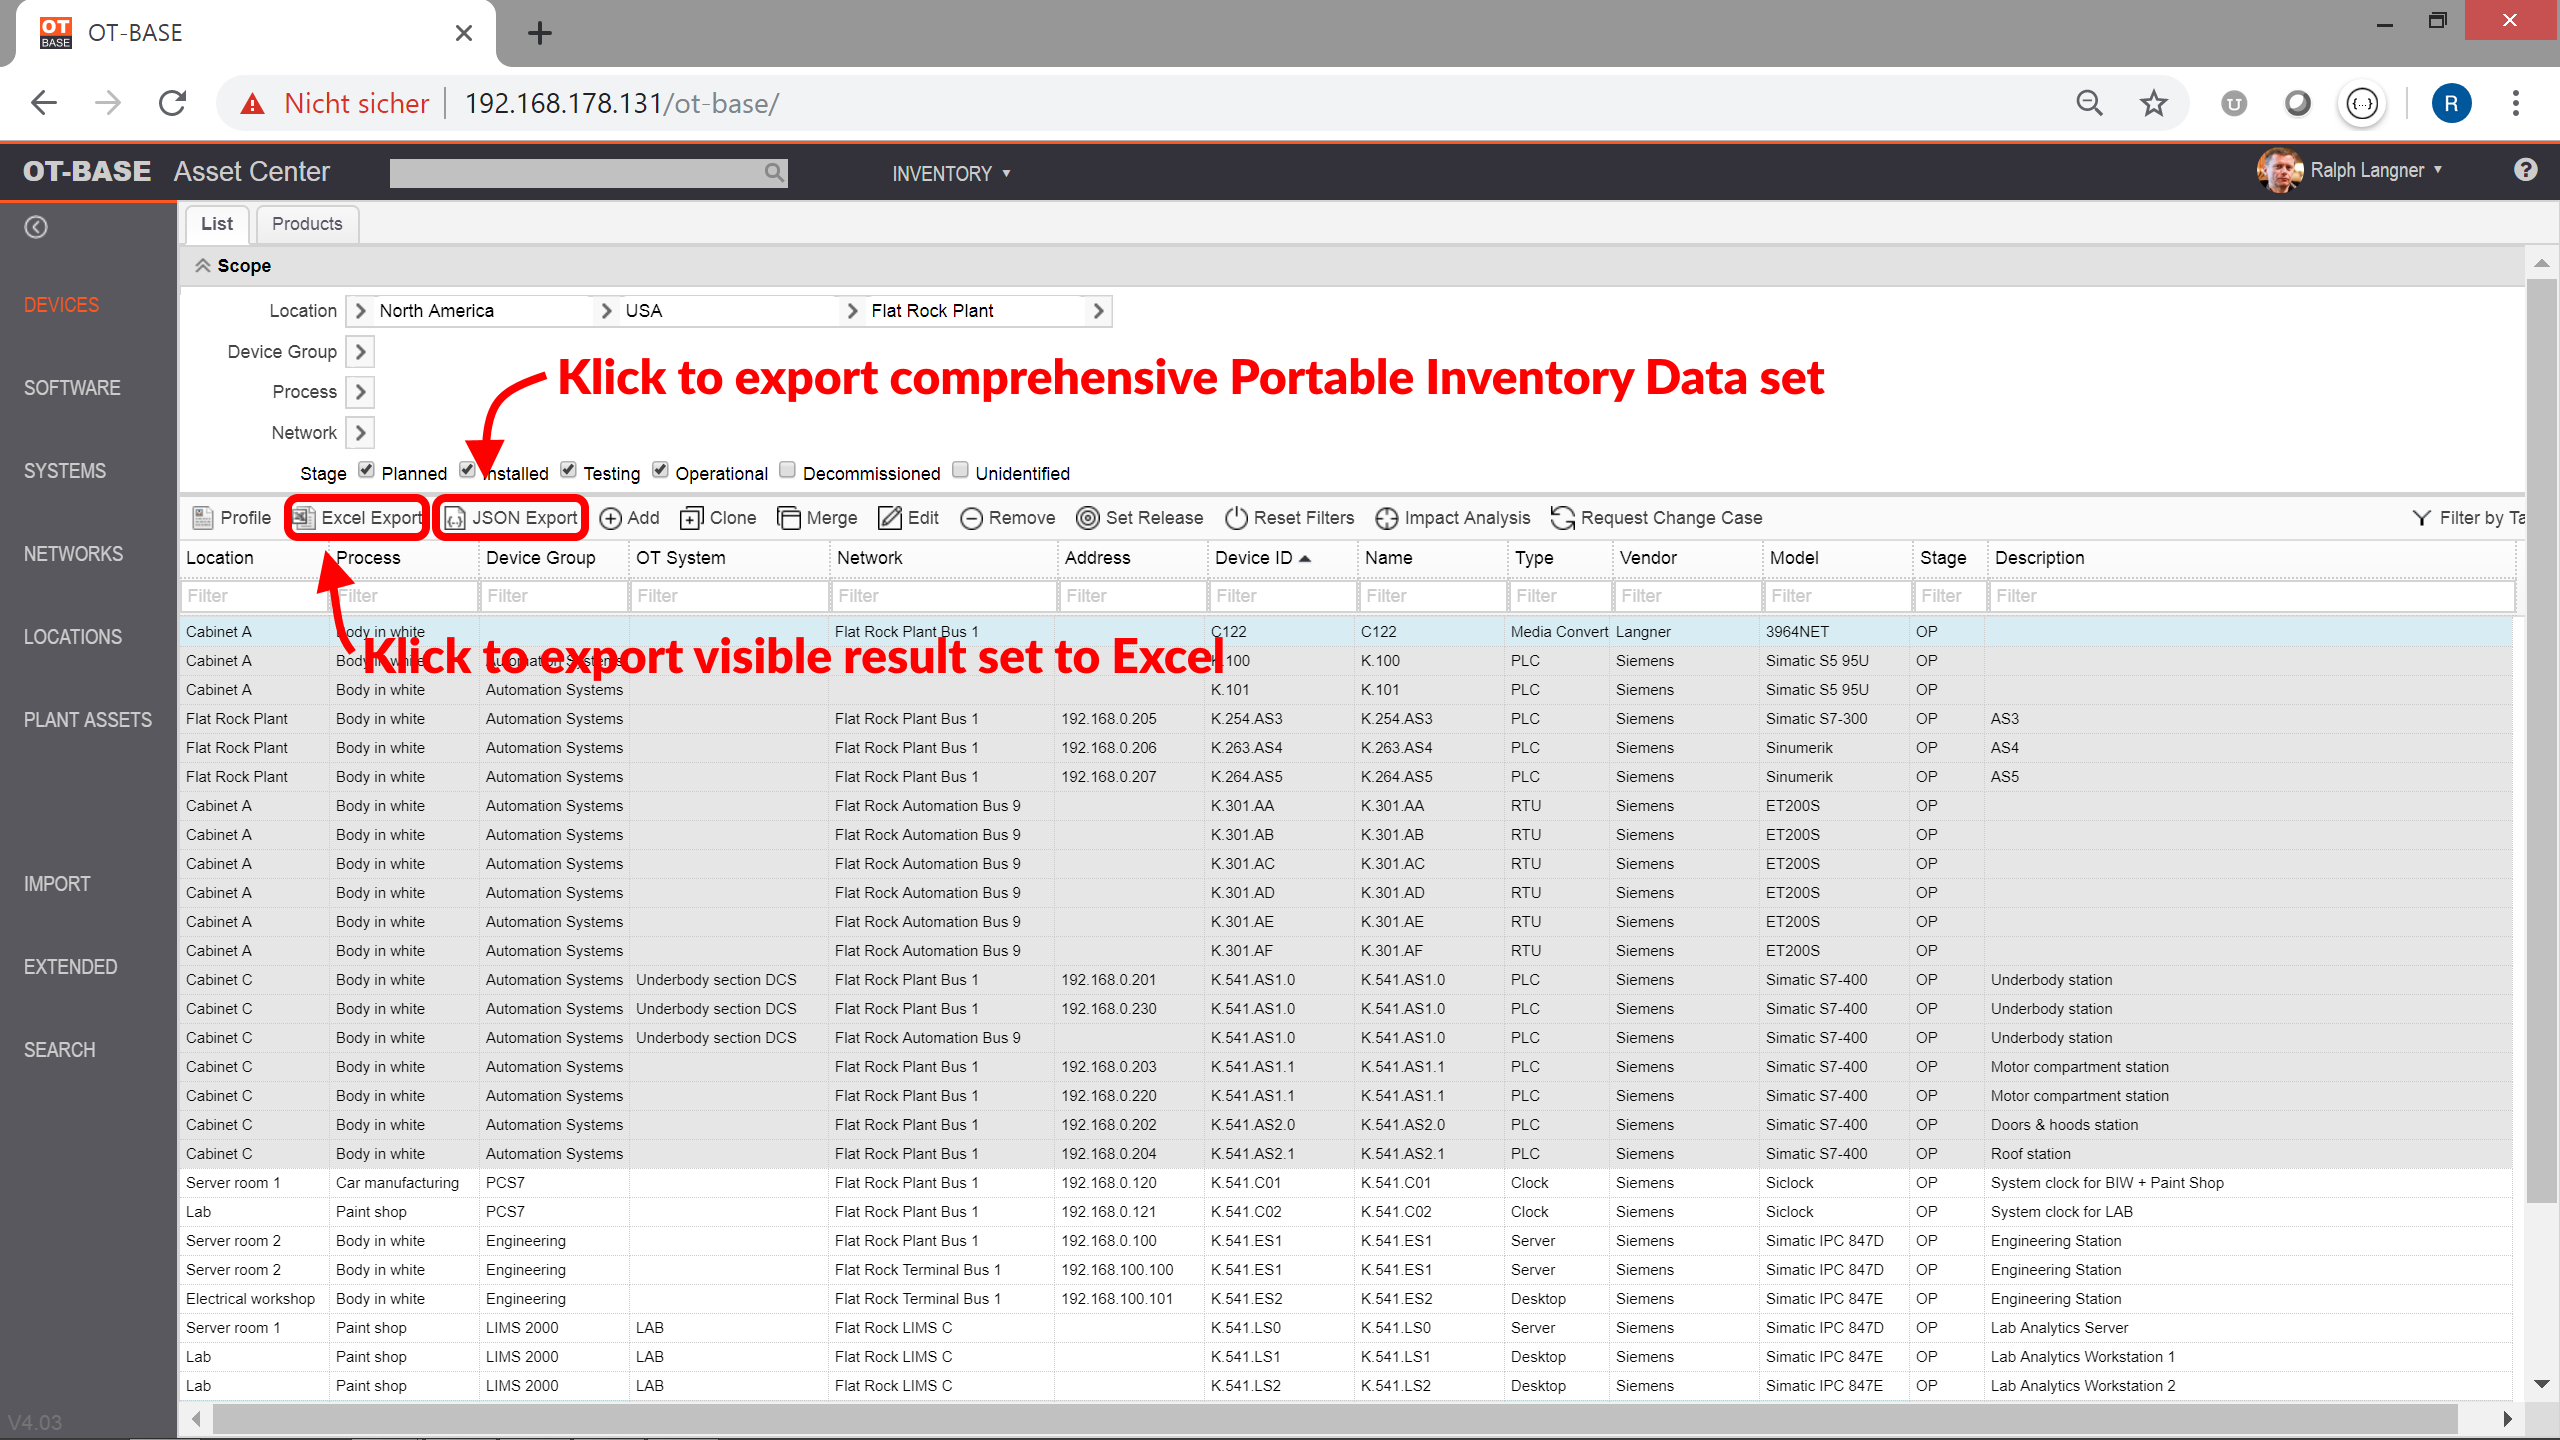Open EXTENDED in the sidebar

pyautogui.click(x=70, y=967)
